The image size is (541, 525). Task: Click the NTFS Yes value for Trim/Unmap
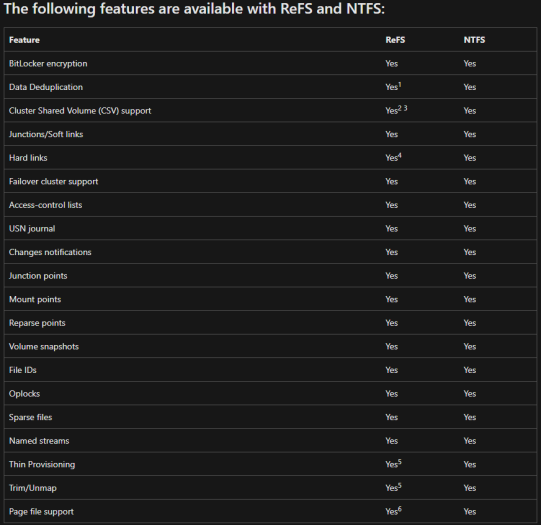click(x=470, y=488)
